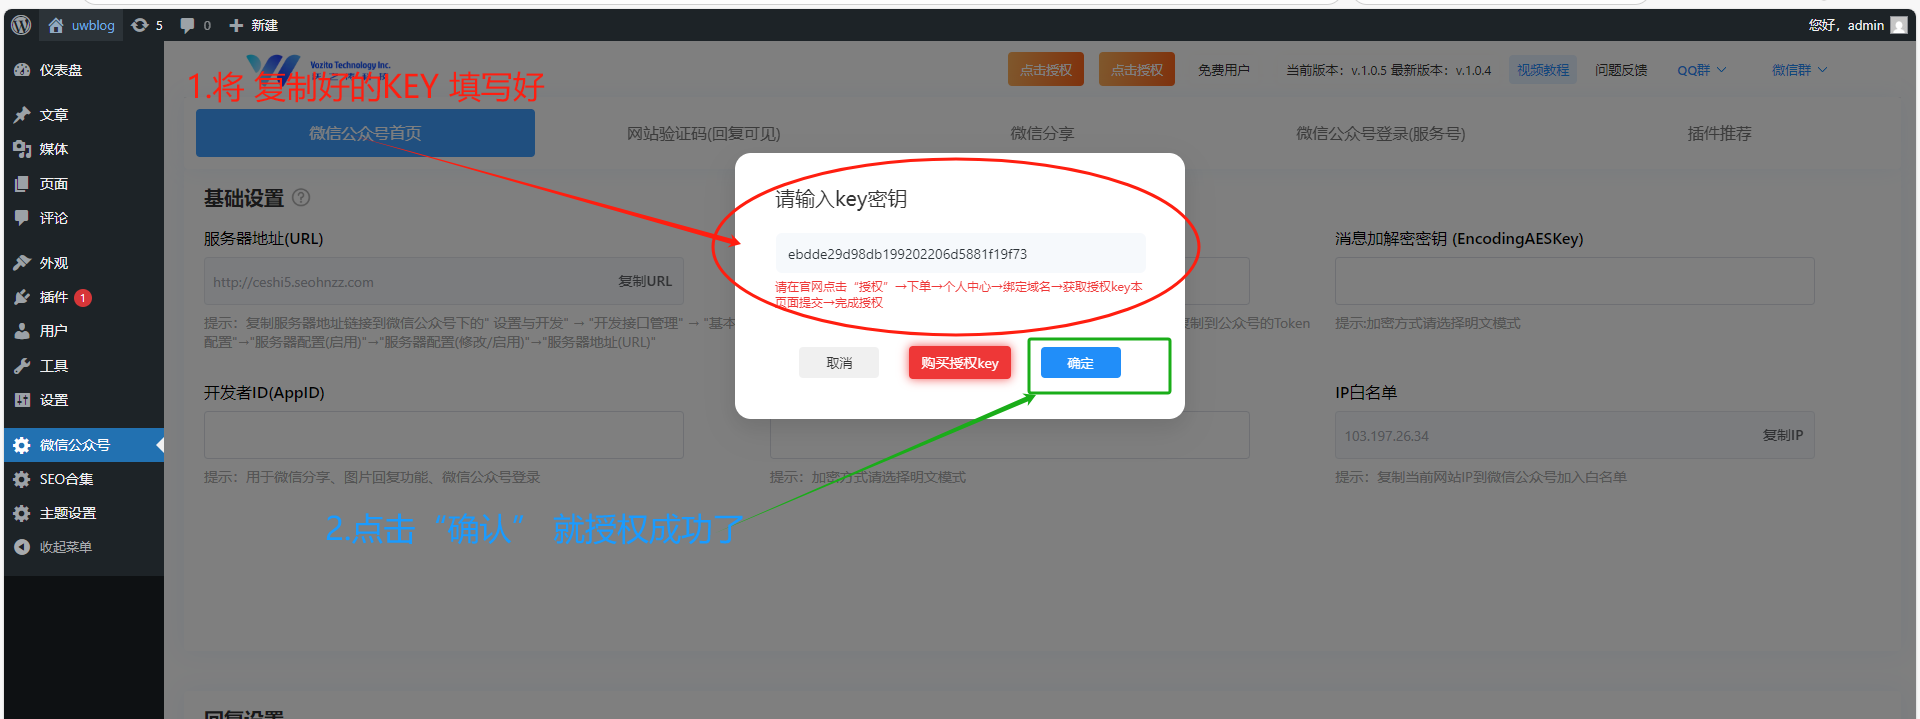Click the help question mark beside 基础设置
This screenshot has width=1920, height=719.
[x=301, y=198]
